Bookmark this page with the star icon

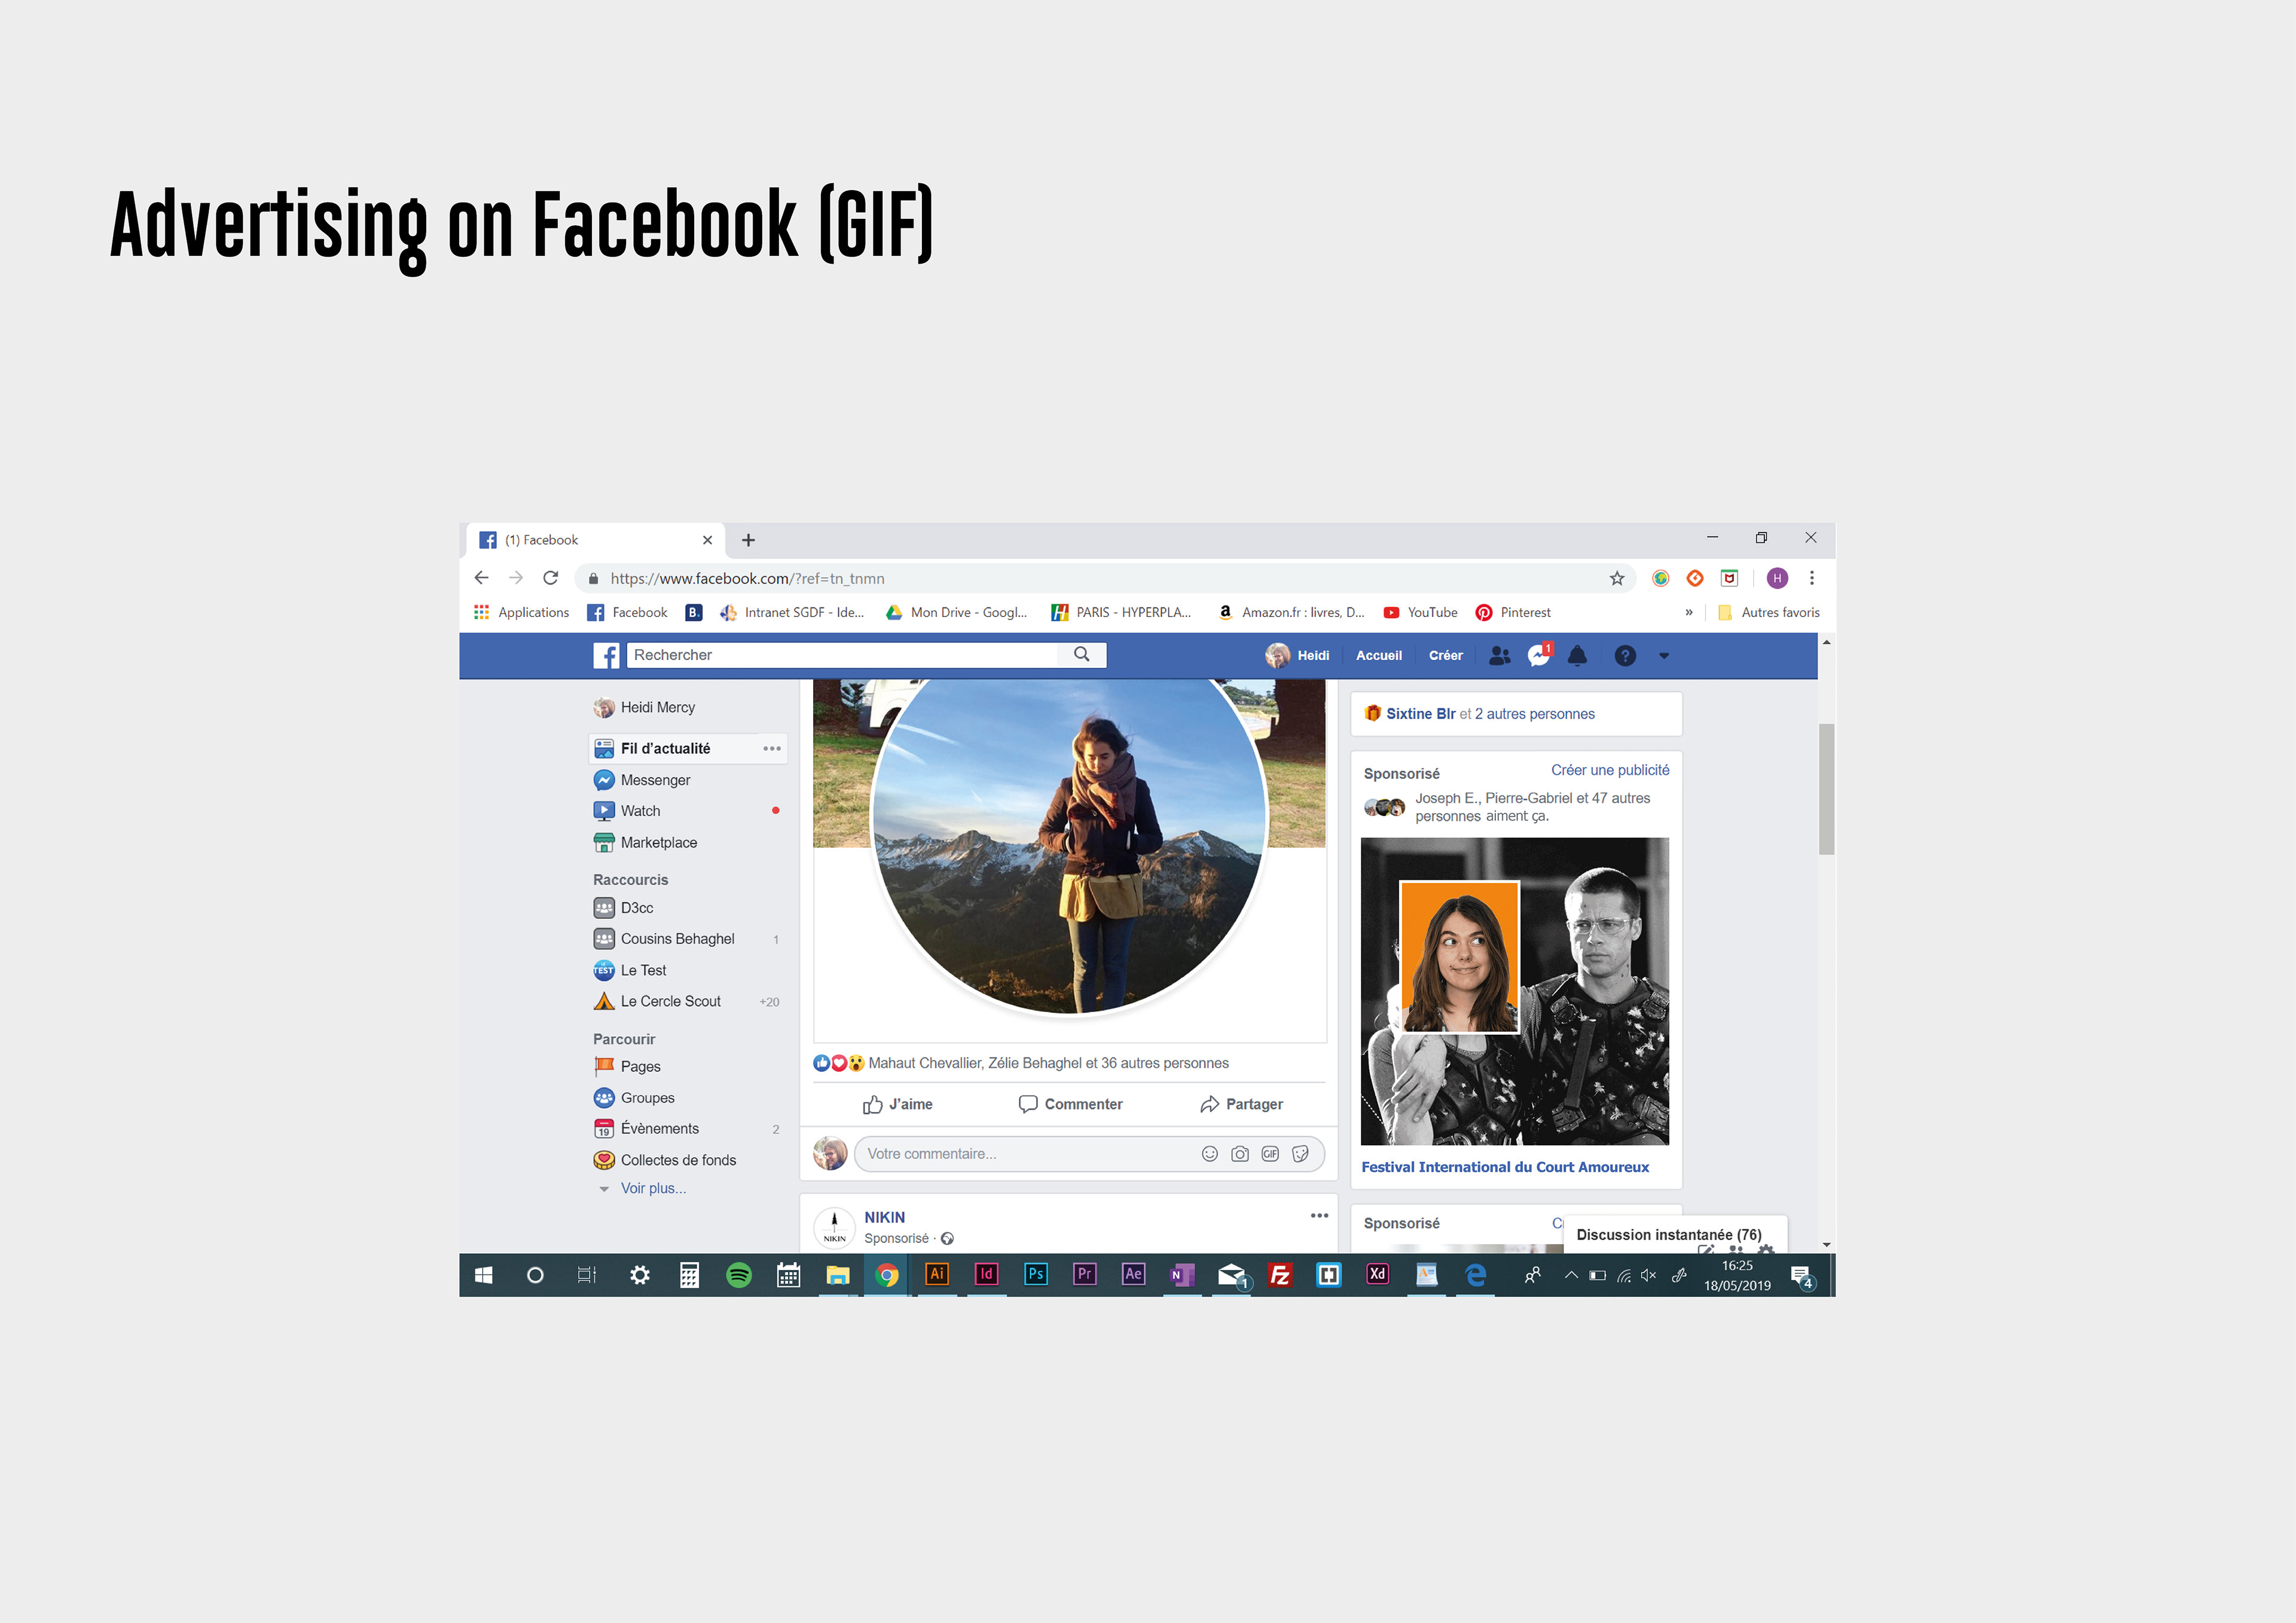pos(1617,578)
